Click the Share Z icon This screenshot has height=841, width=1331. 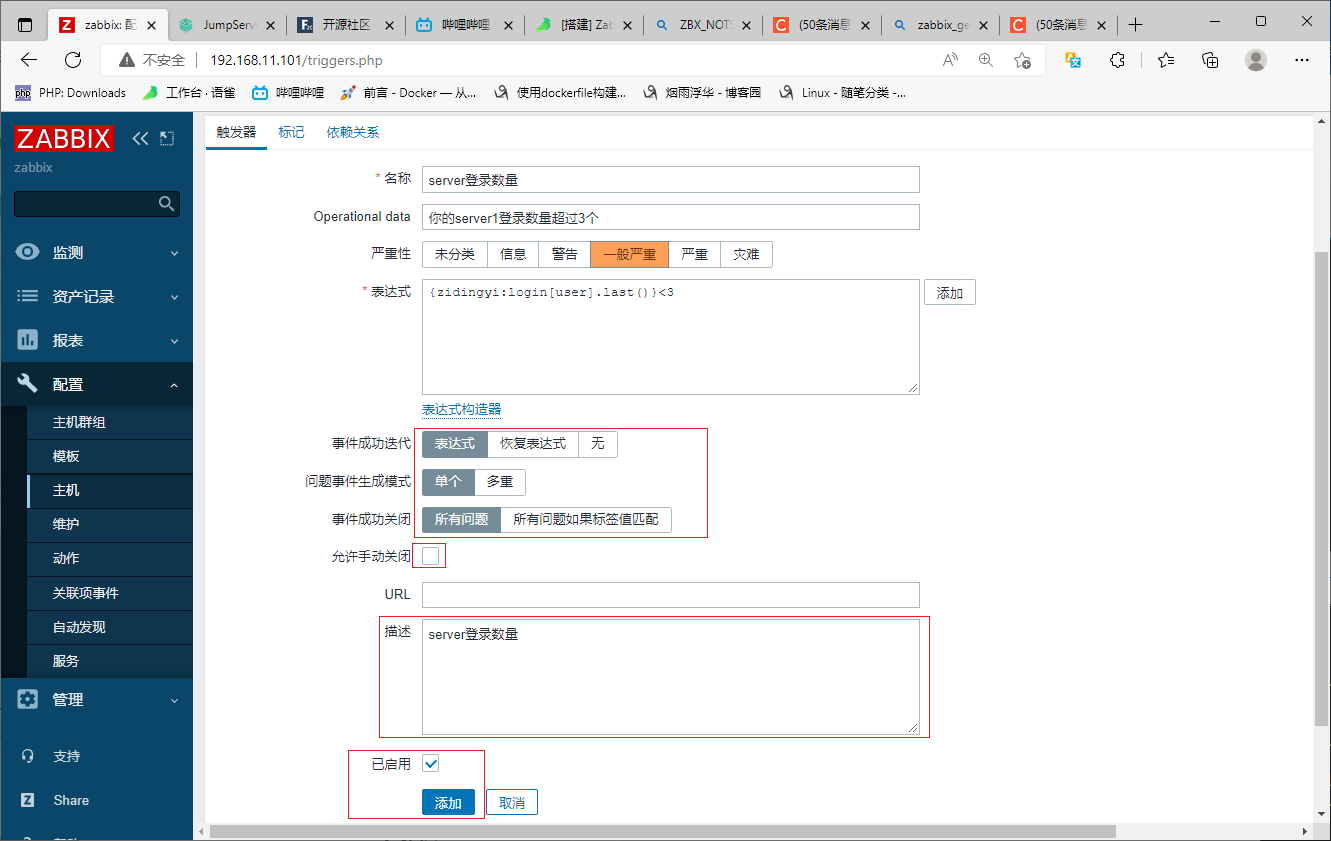pos(28,800)
